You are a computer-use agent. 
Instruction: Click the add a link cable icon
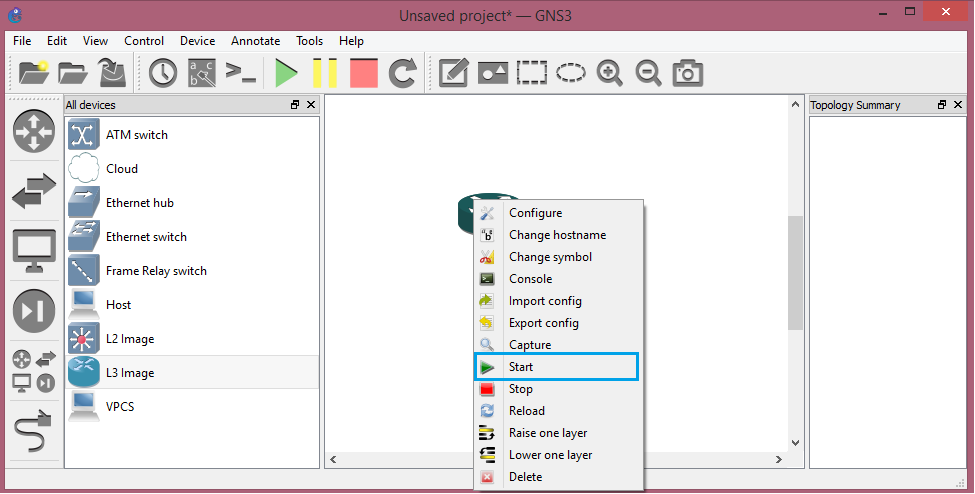(x=34, y=431)
